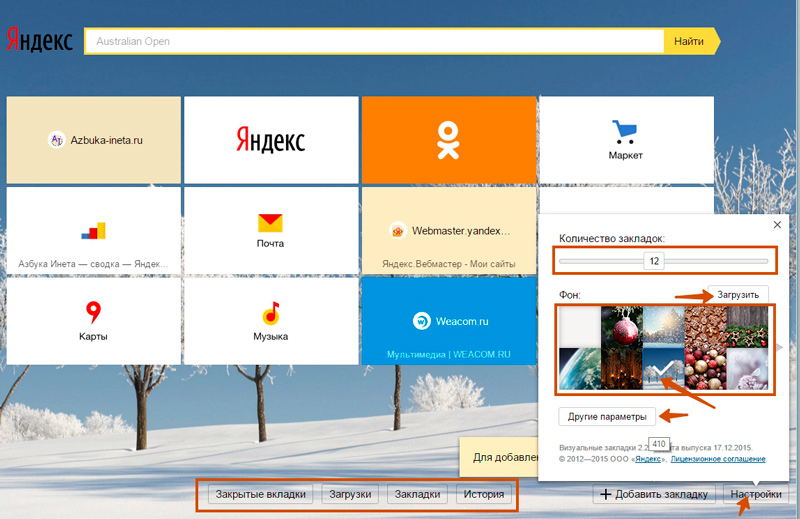The image size is (800, 519).
Task: Open the Музыка music tile
Action: click(271, 321)
